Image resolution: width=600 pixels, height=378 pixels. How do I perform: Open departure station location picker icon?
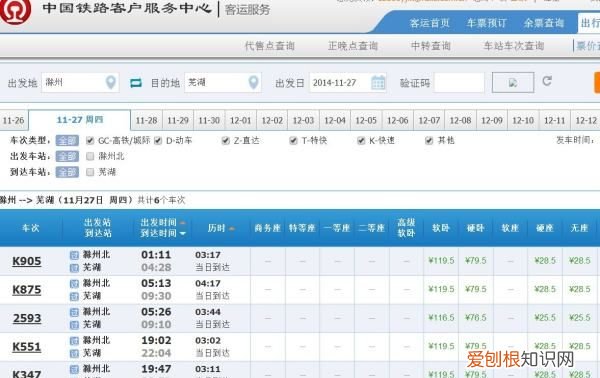111,82
